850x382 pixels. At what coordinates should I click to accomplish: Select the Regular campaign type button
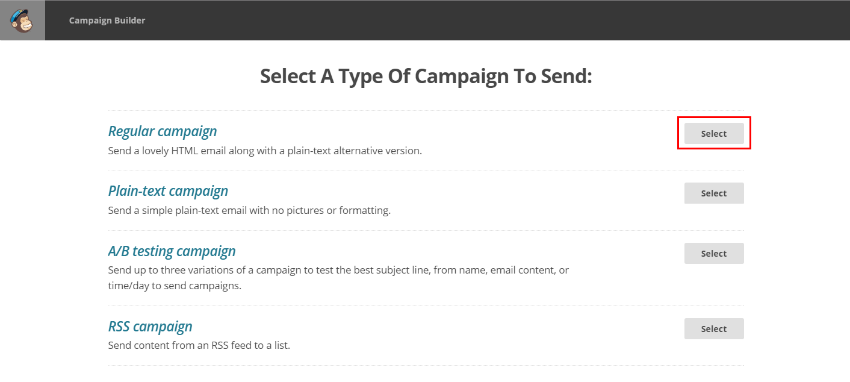pyautogui.click(x=713, y=133)
